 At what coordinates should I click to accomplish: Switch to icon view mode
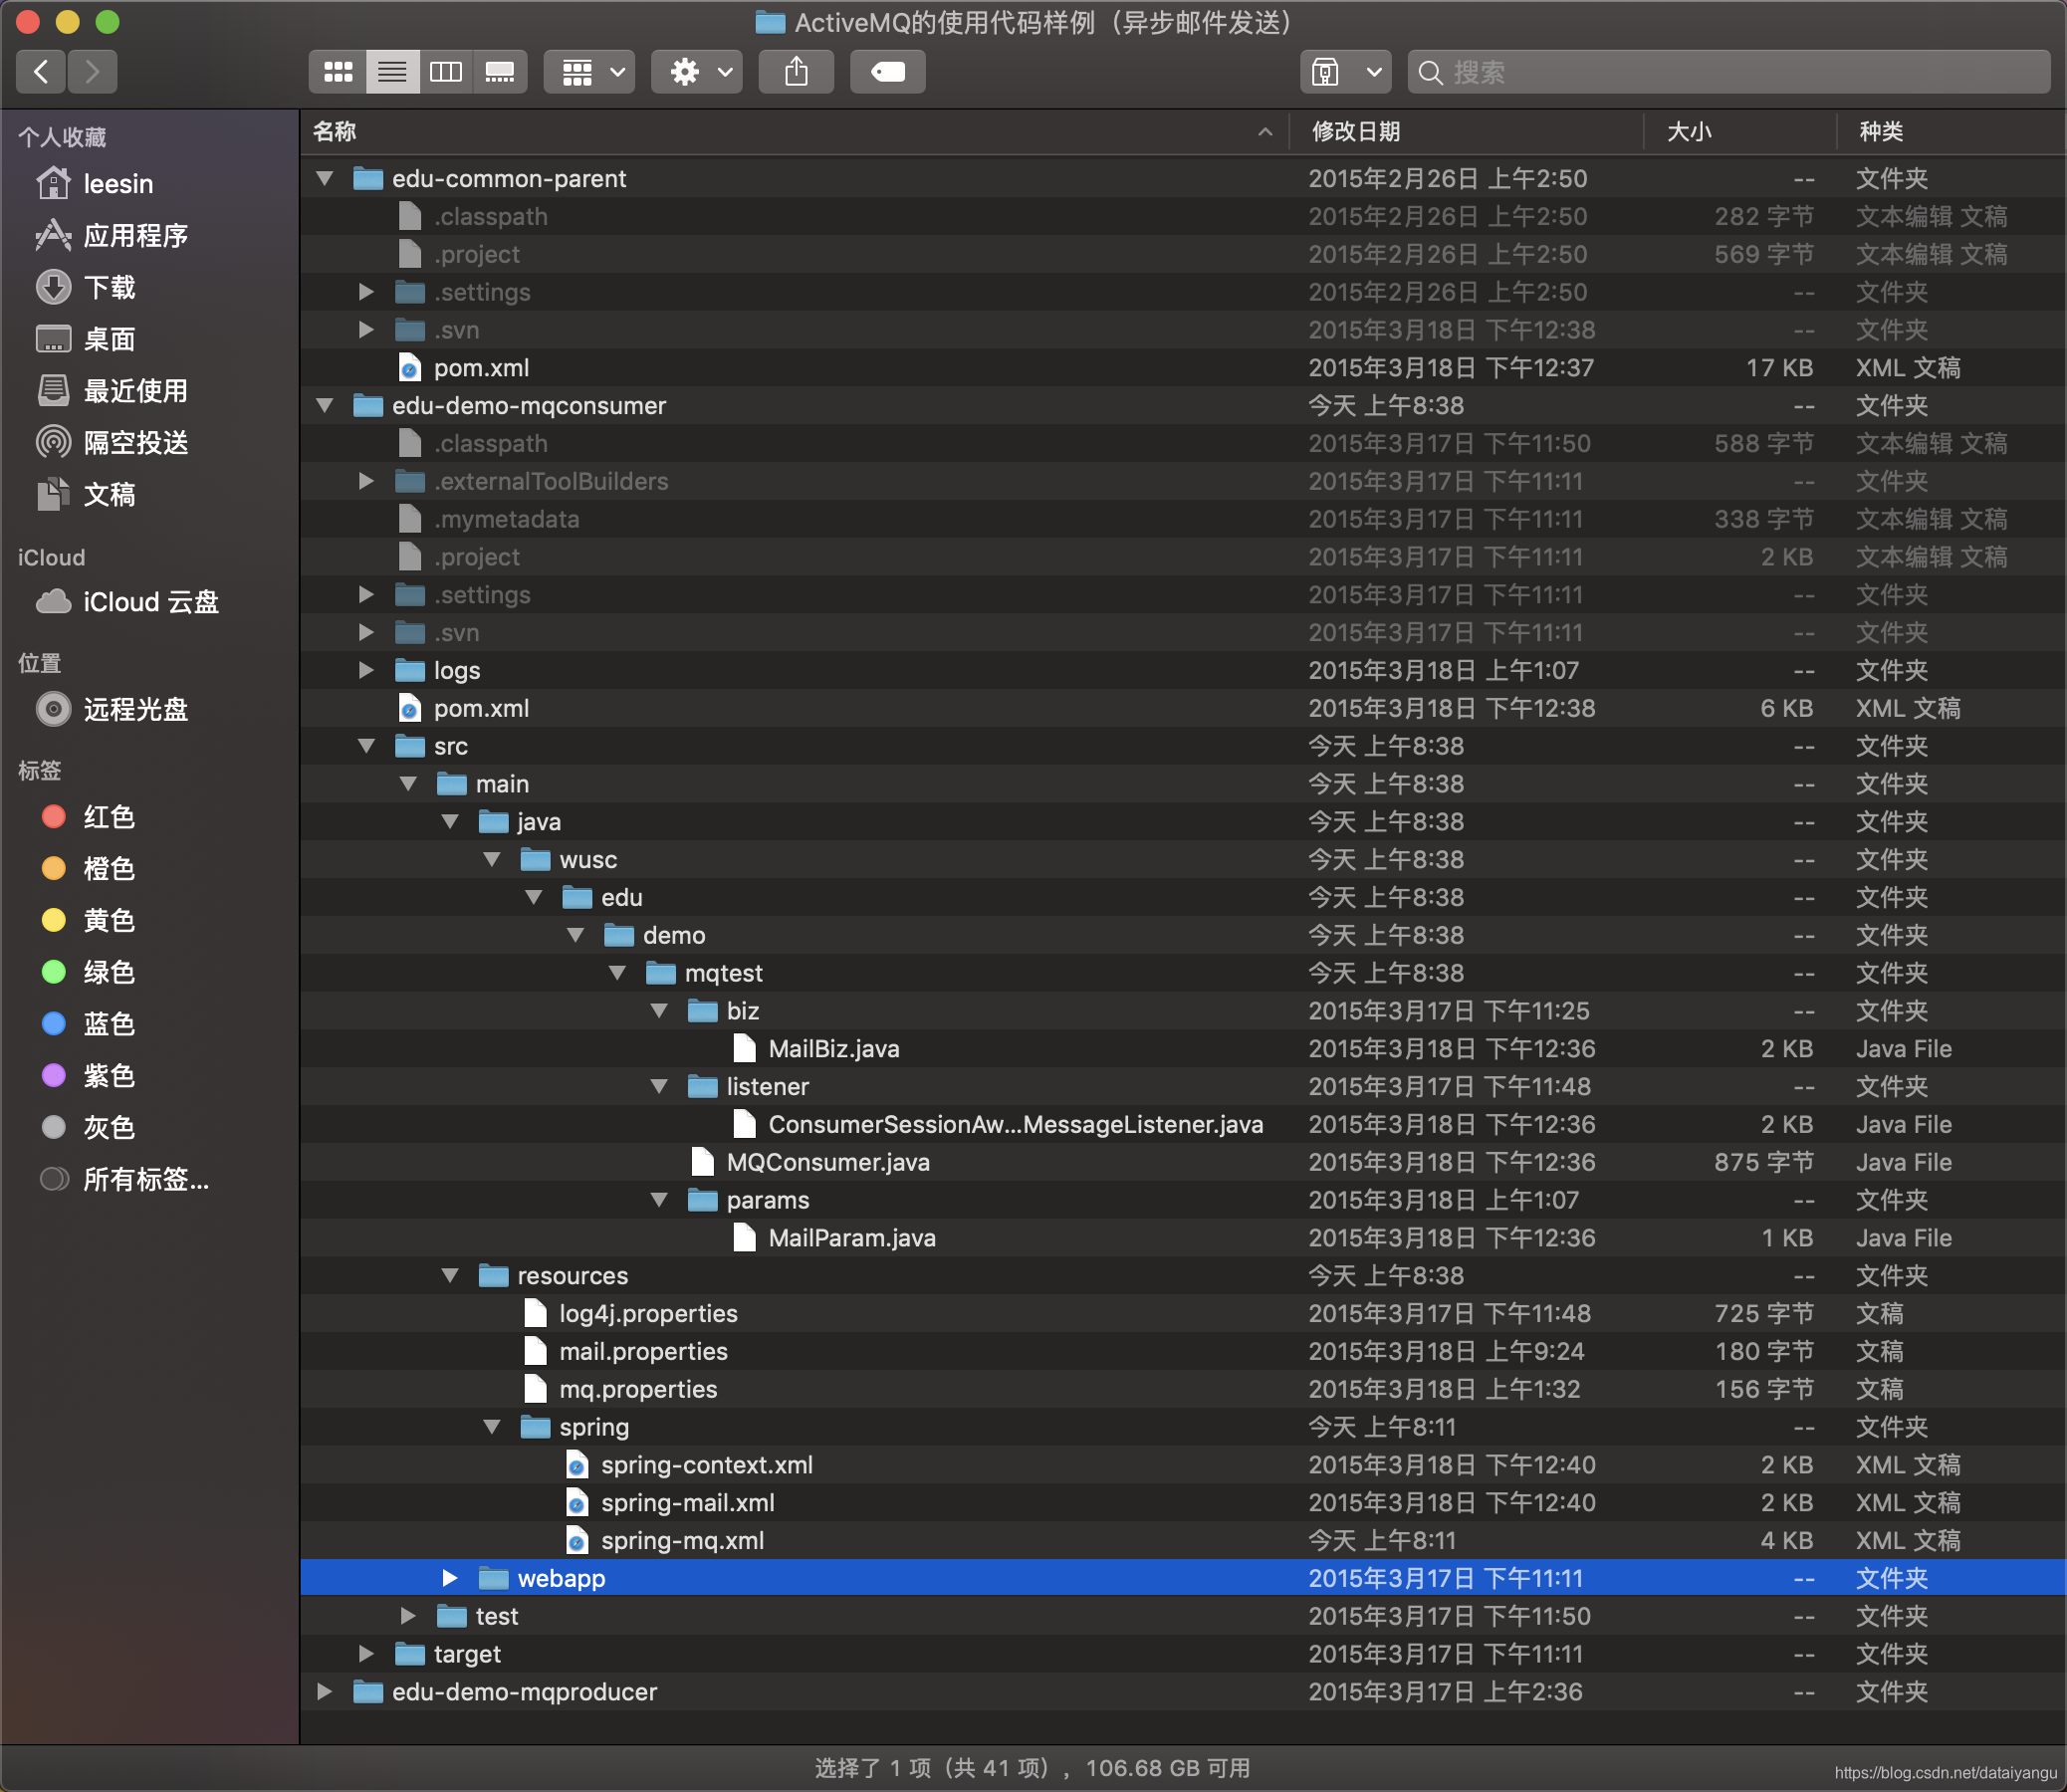[338, 72]
